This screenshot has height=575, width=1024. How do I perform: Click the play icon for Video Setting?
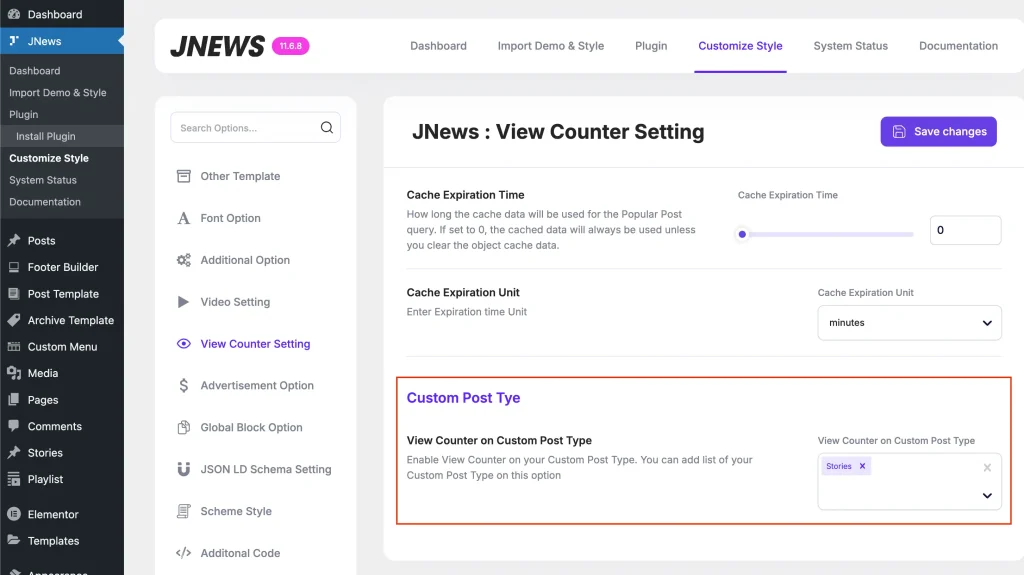click(184, 302)
